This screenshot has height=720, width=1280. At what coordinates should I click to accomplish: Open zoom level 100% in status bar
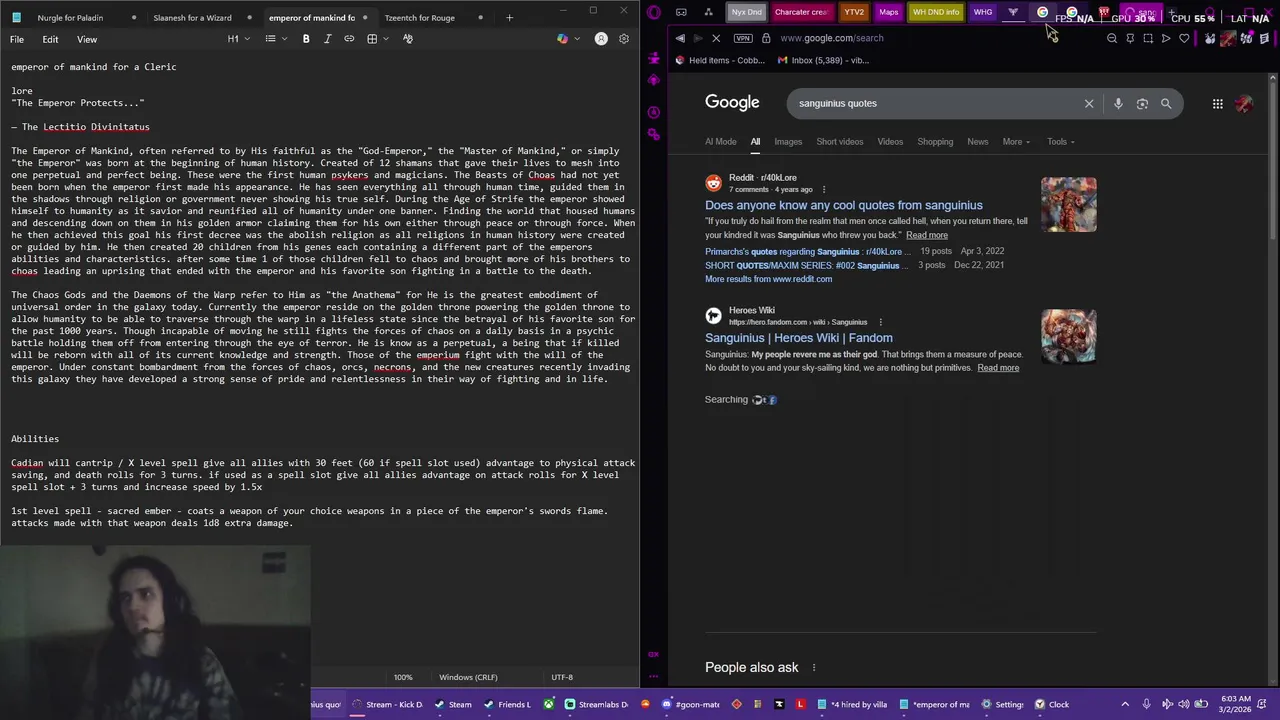pyautogui.click(x=403, y=677)
